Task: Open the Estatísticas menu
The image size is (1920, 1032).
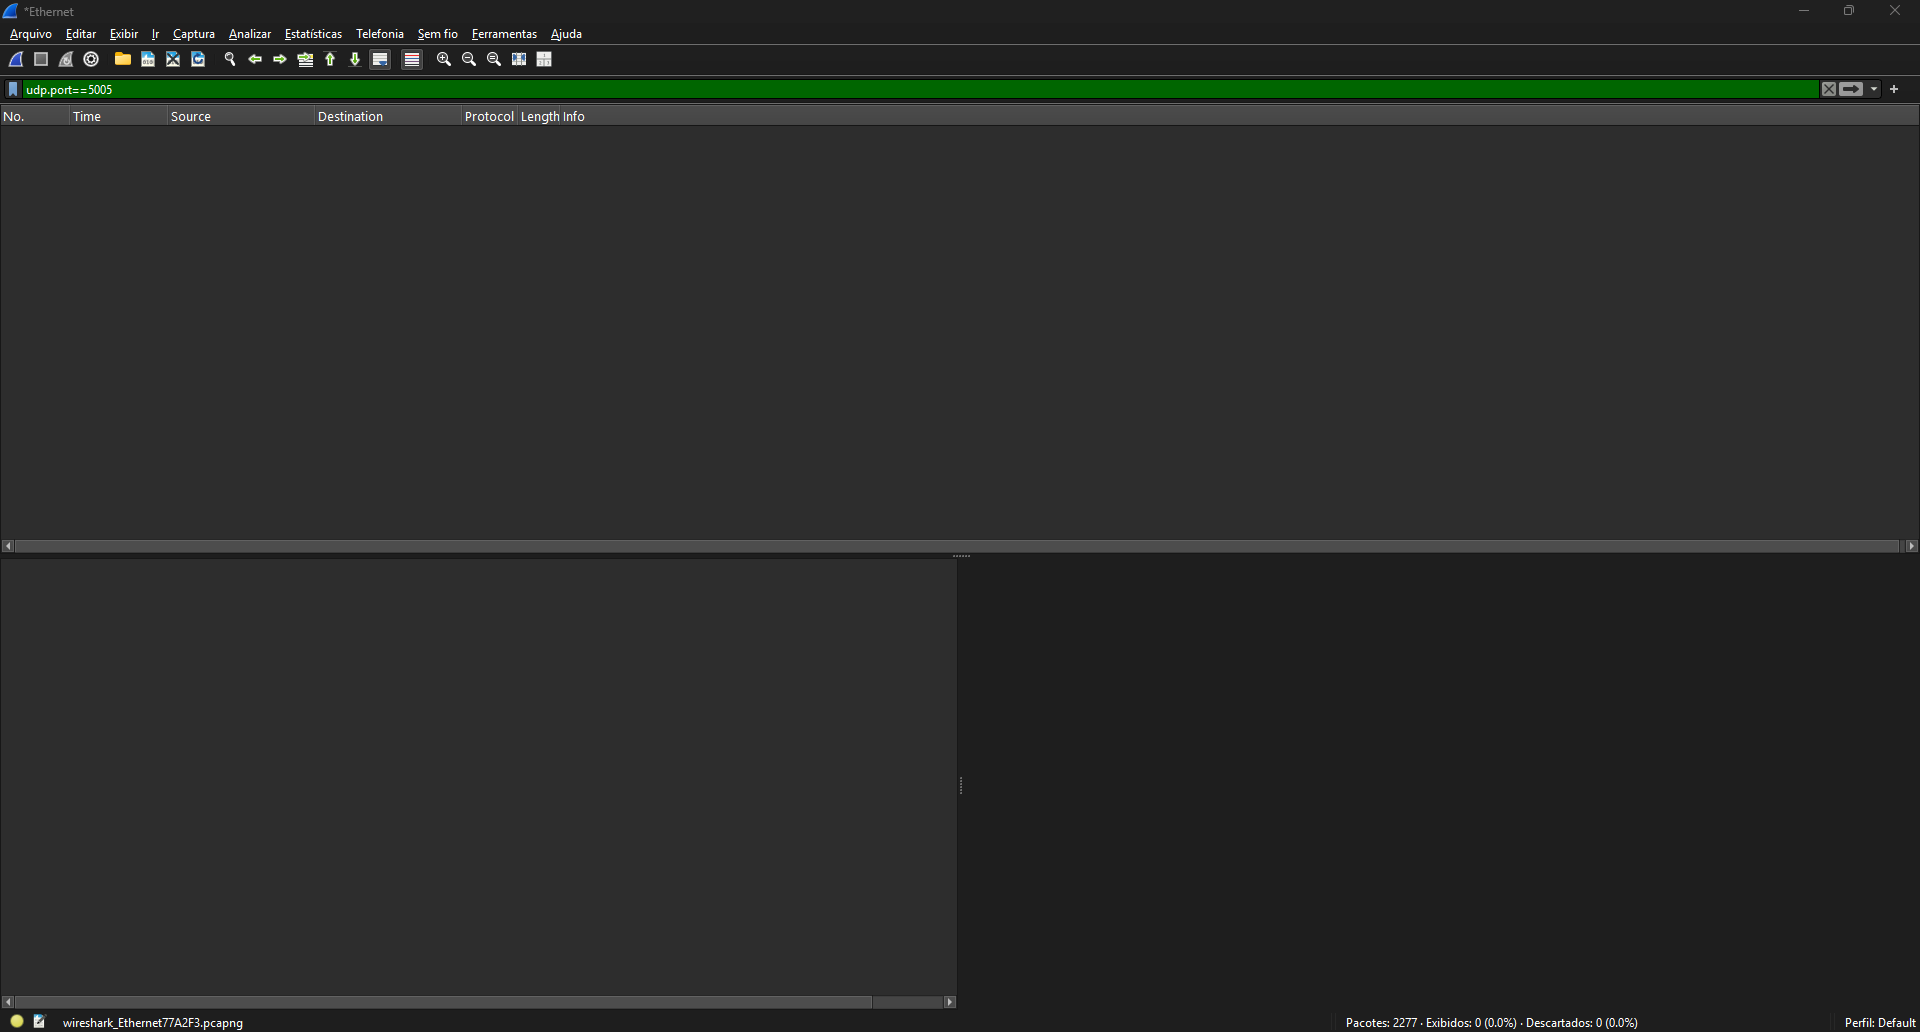Action: click(313, 34)
